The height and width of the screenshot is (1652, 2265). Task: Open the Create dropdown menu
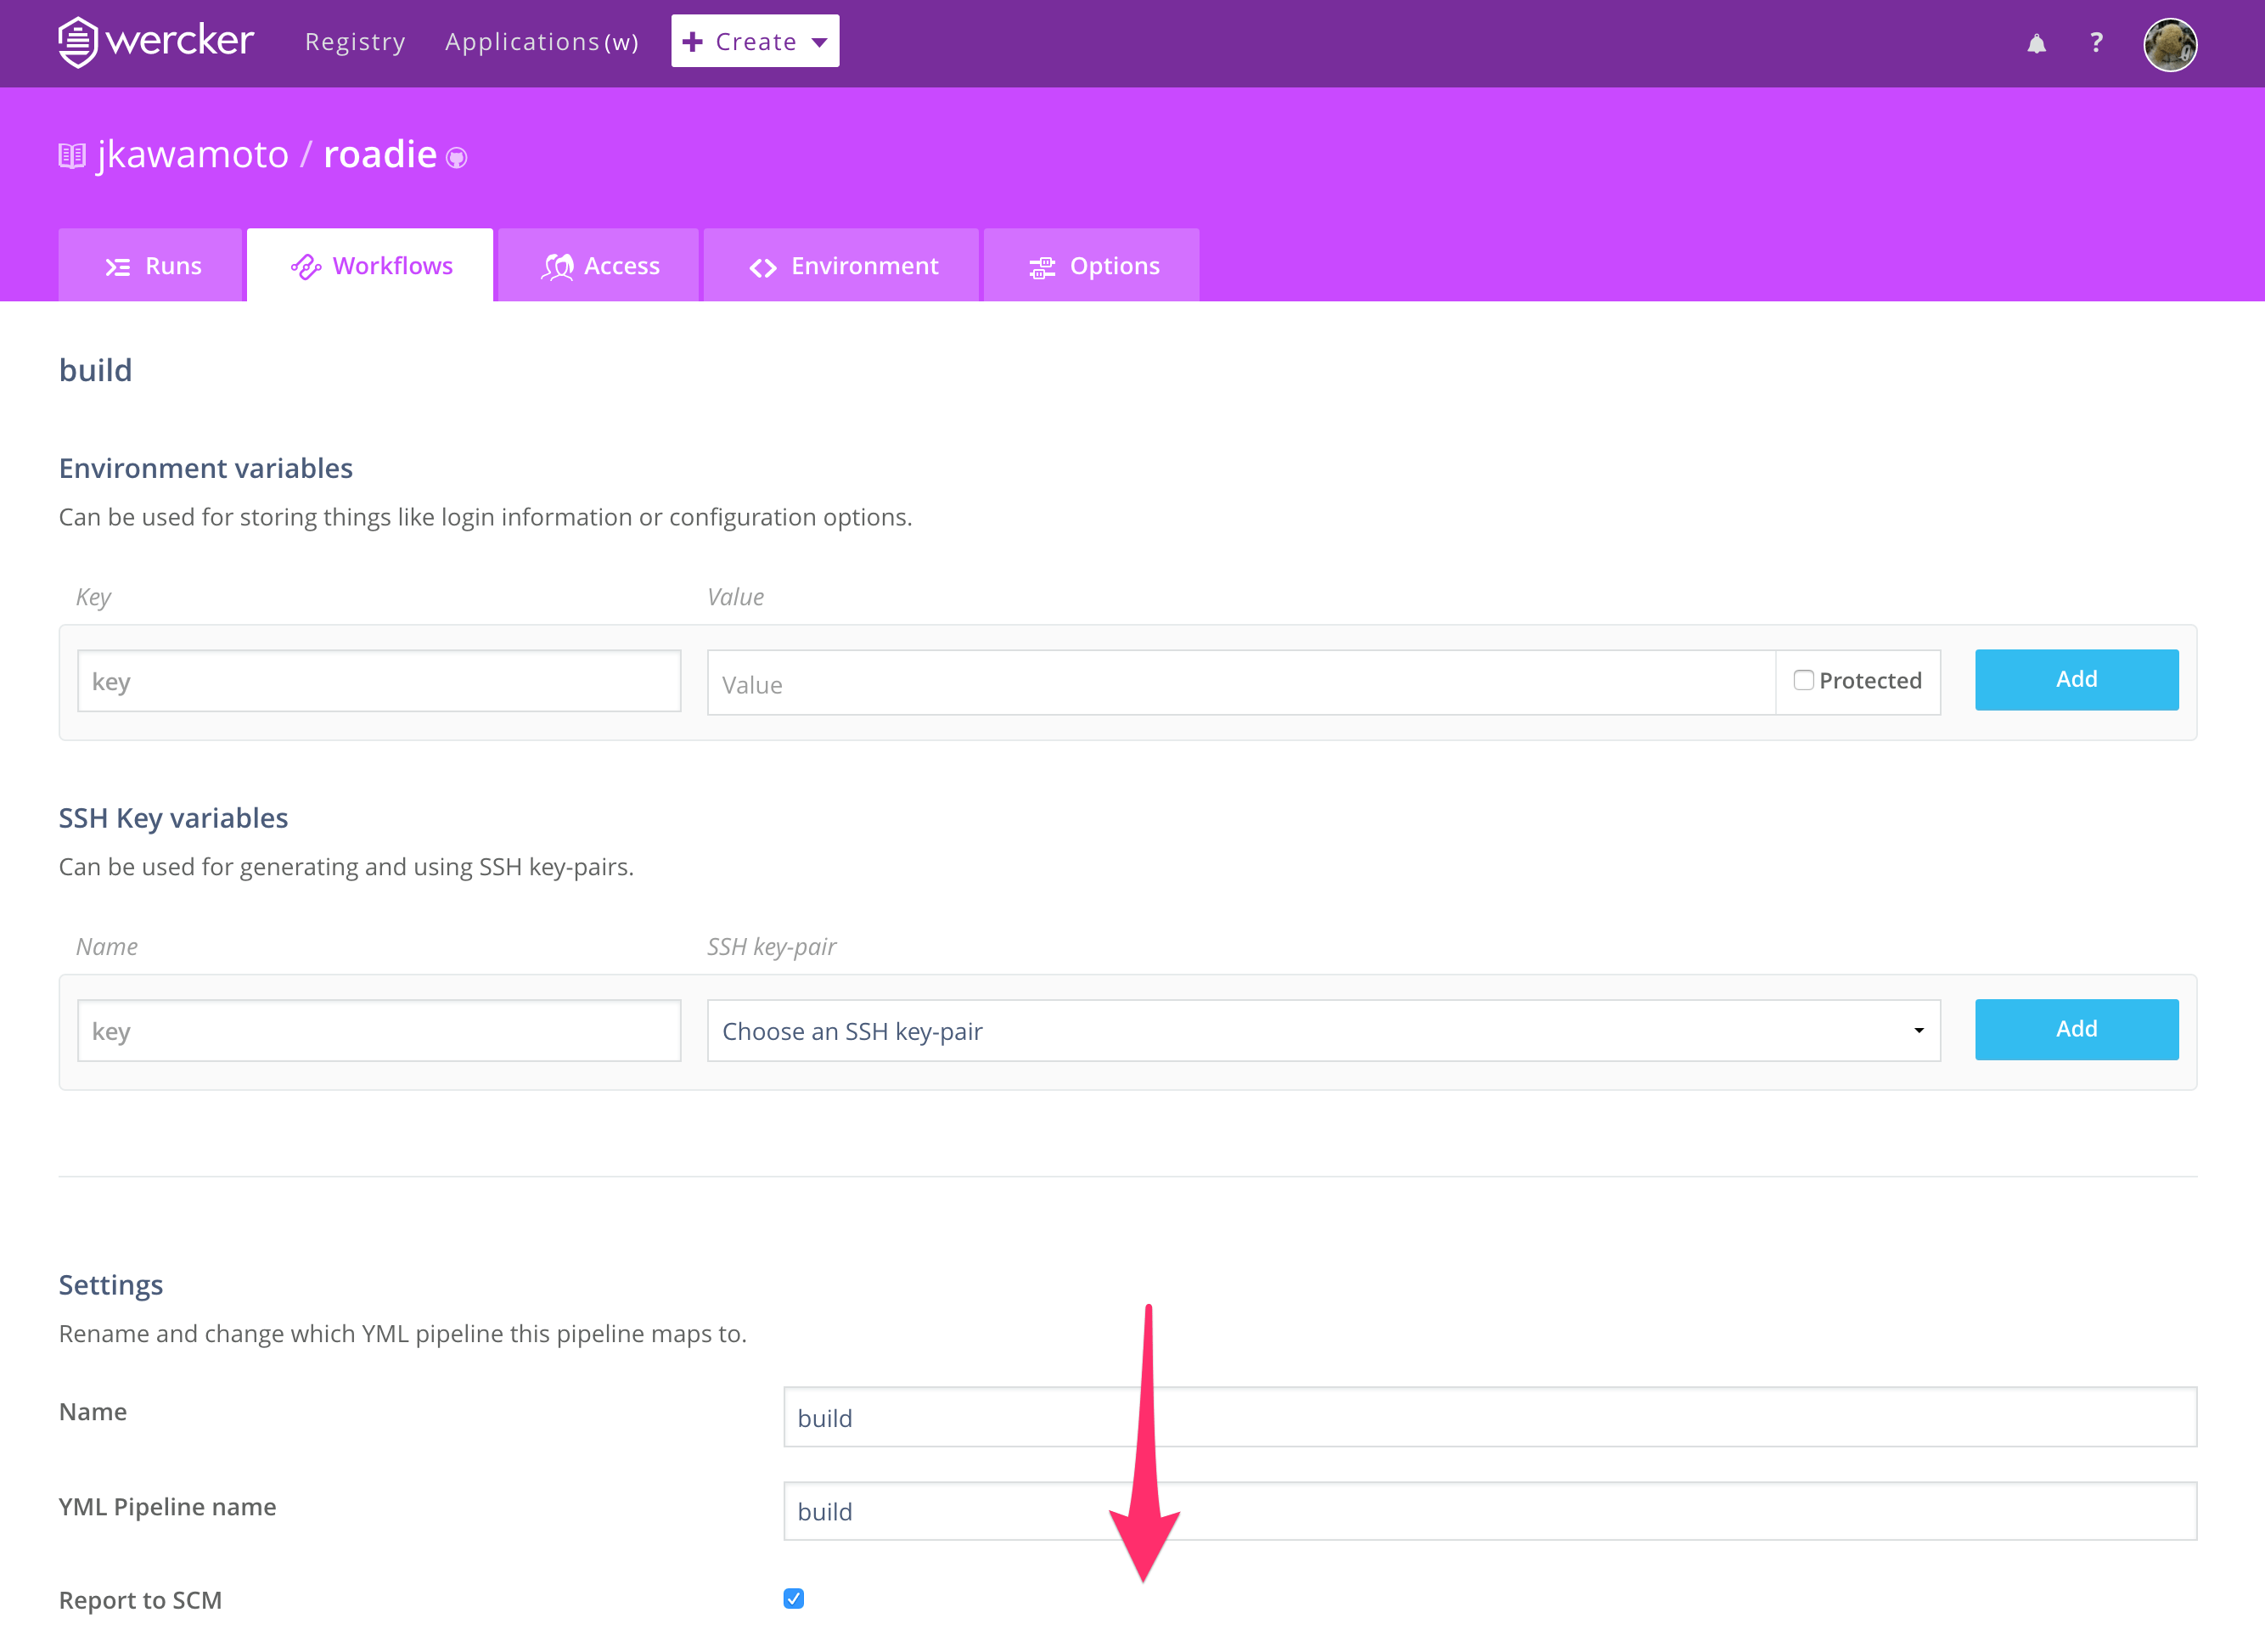click(x=755, y=42)
